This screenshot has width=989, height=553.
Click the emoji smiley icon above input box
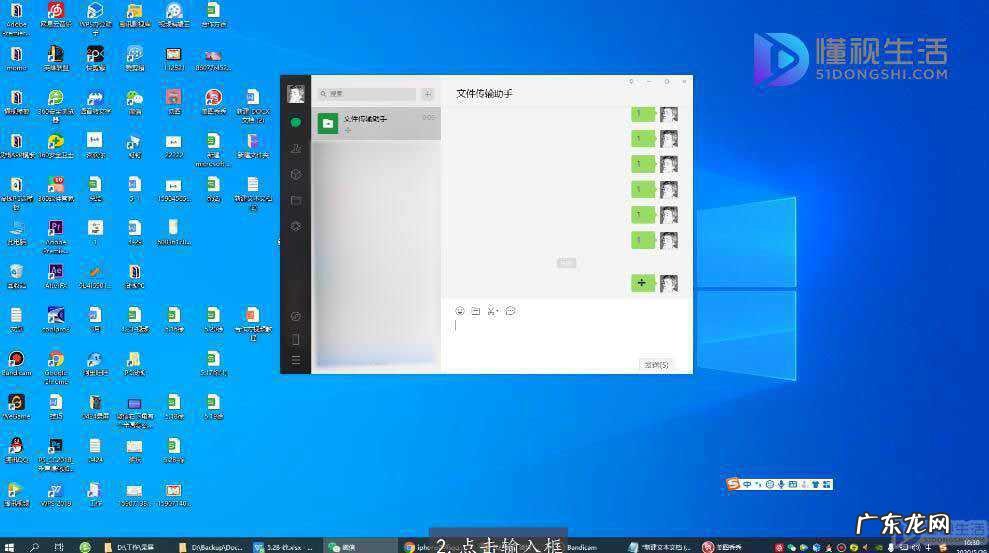(460, 311)
